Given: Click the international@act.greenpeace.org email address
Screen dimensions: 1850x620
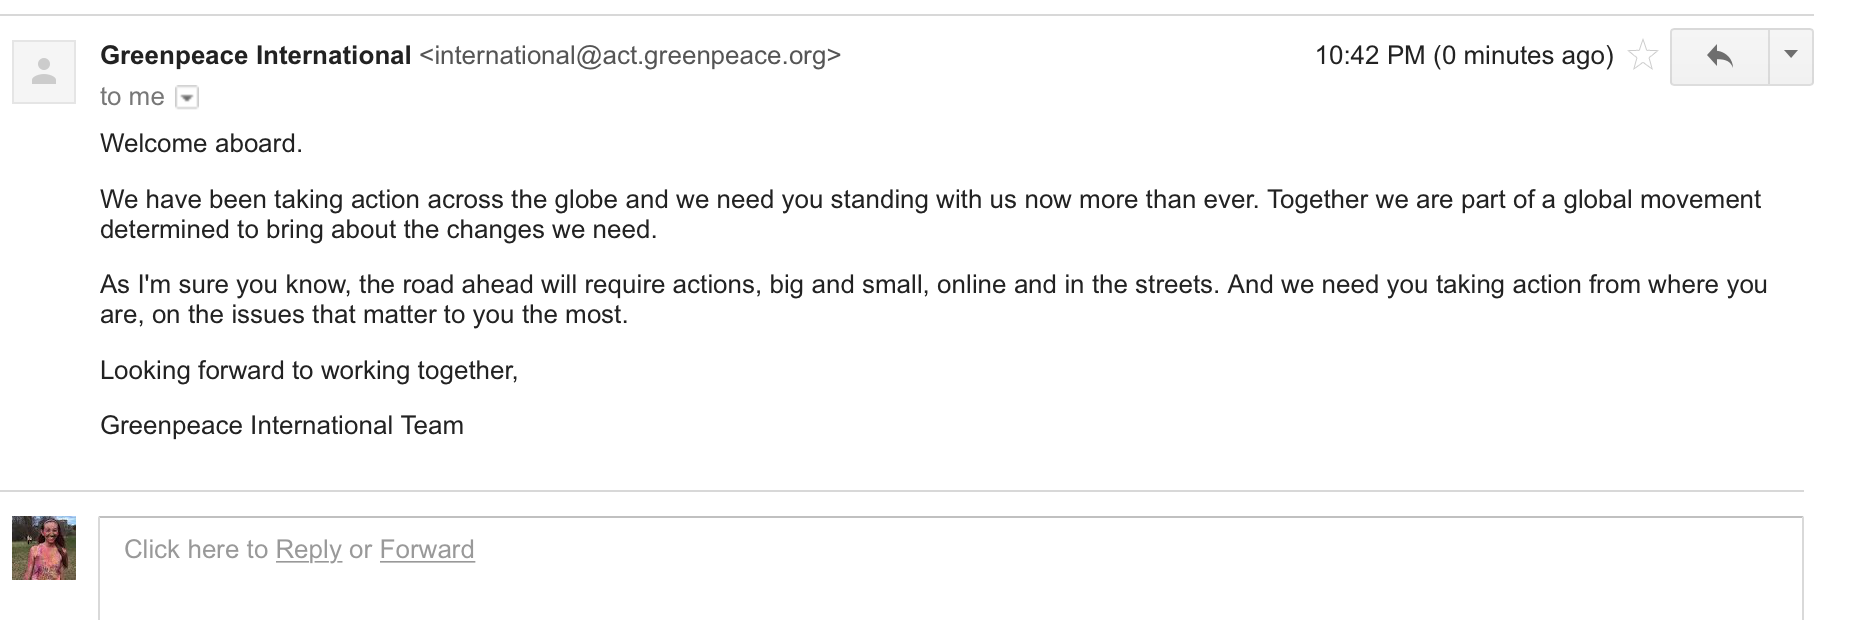Looking at the screenshot, I should 630,56.
